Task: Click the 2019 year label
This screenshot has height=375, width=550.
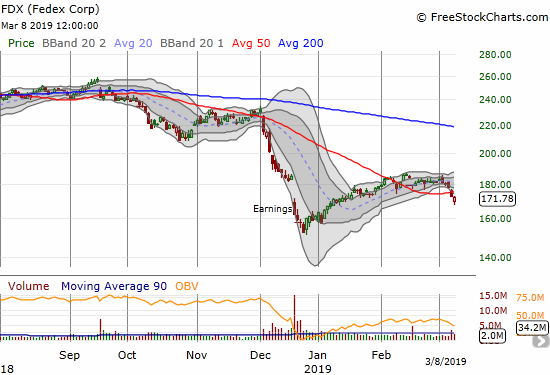Action: click(x=317, y=369)
